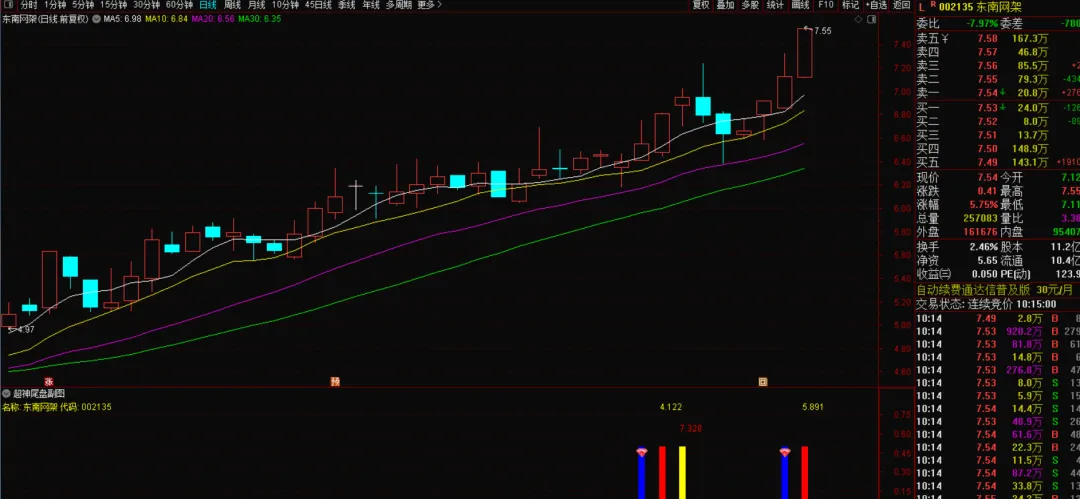1080x499 pixels.
Task: Click the 7.328 value in sub-chart
Action: click(x=690, y=429)
